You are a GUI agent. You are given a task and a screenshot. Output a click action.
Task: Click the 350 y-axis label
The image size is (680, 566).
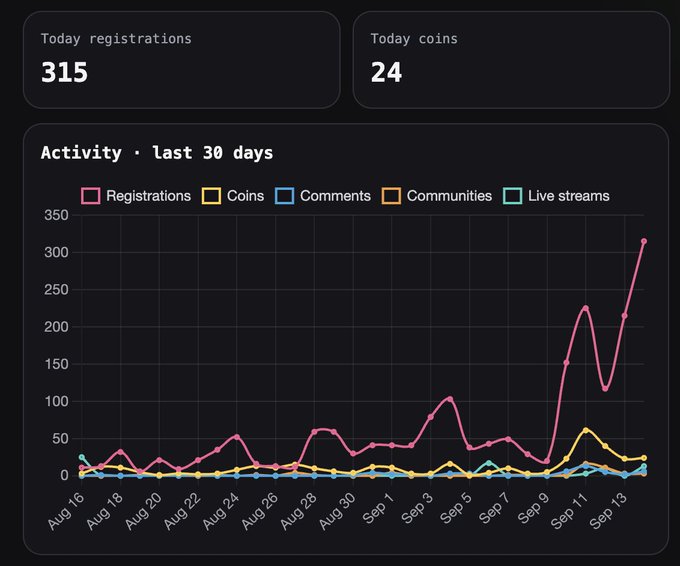point(56,215)
